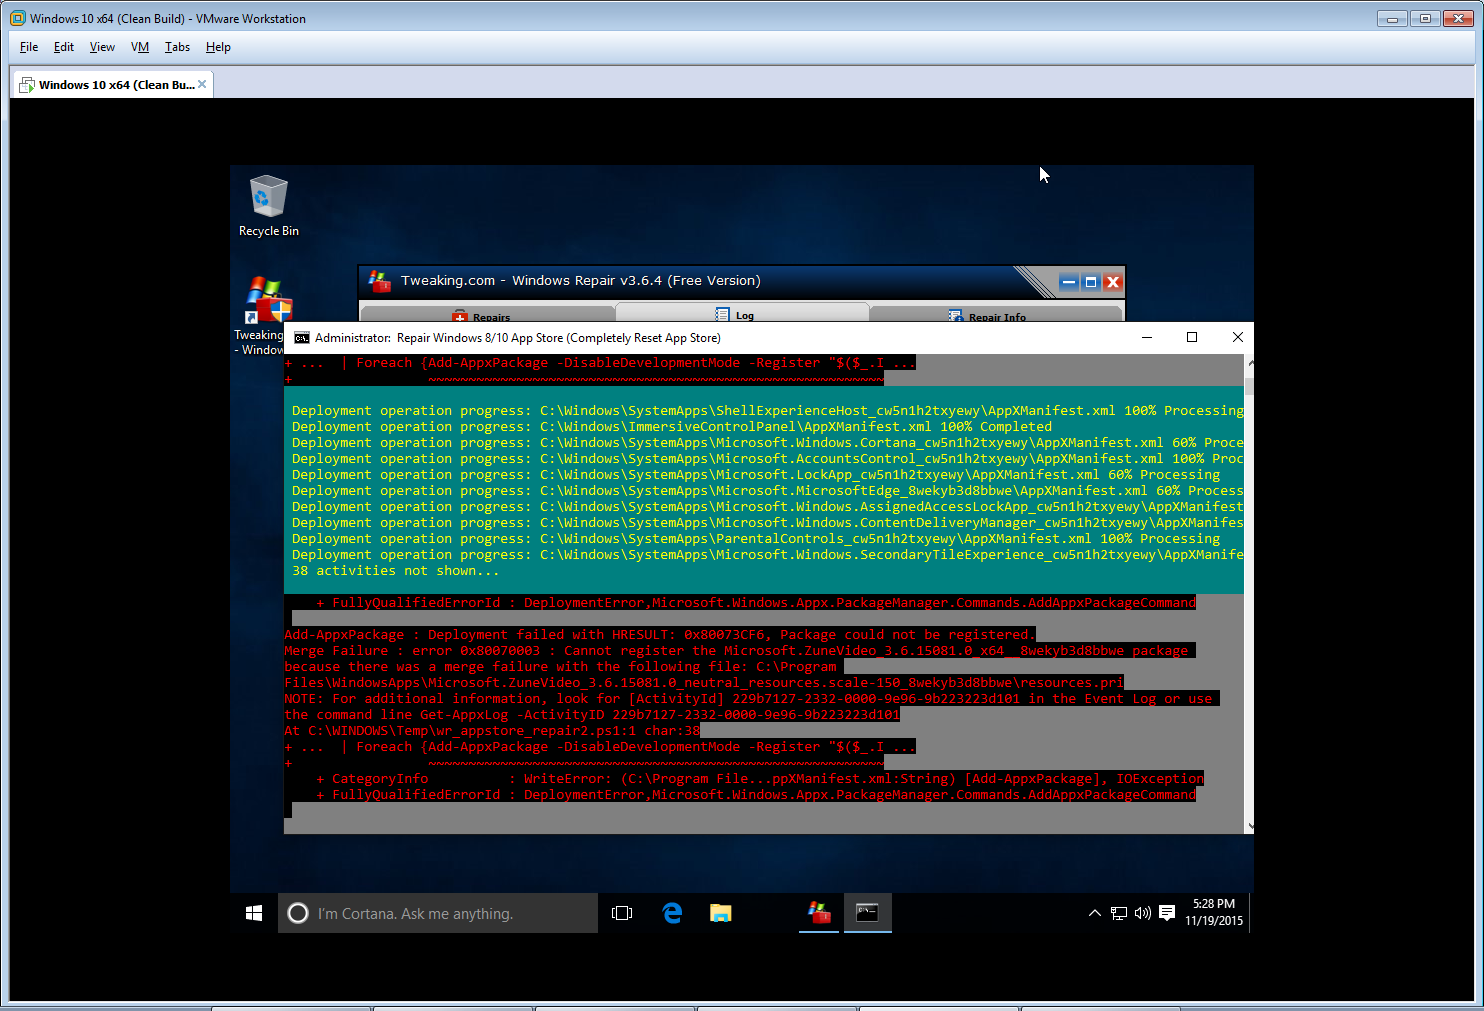Viewport: 1484px width, 1011px height.
Task: Click the volume speaker tray icon
Action: [1142, 913]
